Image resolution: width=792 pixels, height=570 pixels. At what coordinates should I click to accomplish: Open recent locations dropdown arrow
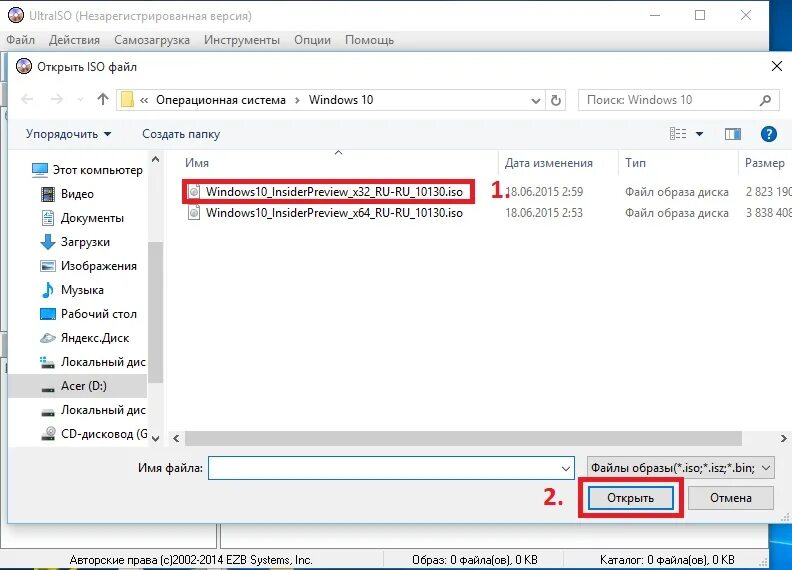tap(81, 100)
